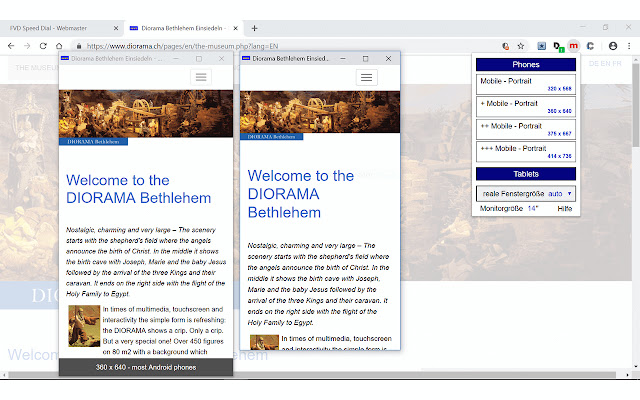Screen dimensions: 640x400
Task: Click the Monitorgröße 14" value
Action: point(533,209)
